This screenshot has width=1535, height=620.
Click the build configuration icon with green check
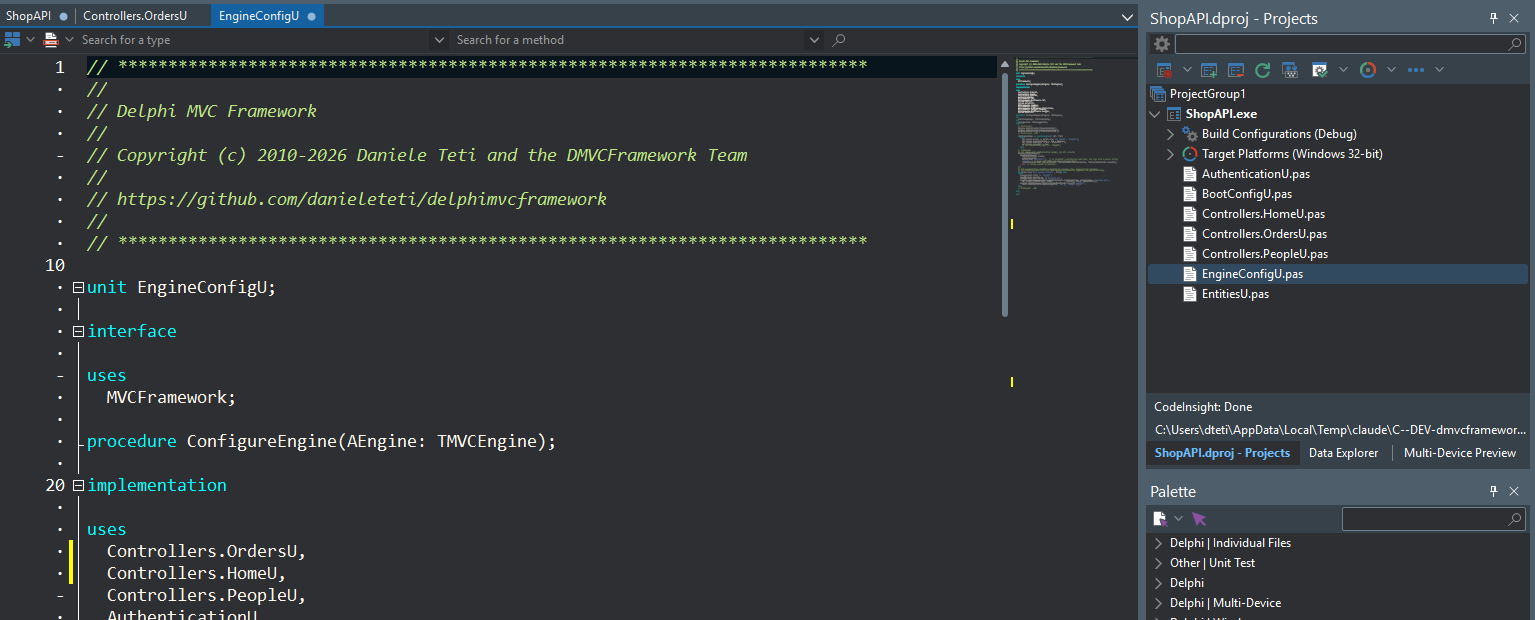1320,70
